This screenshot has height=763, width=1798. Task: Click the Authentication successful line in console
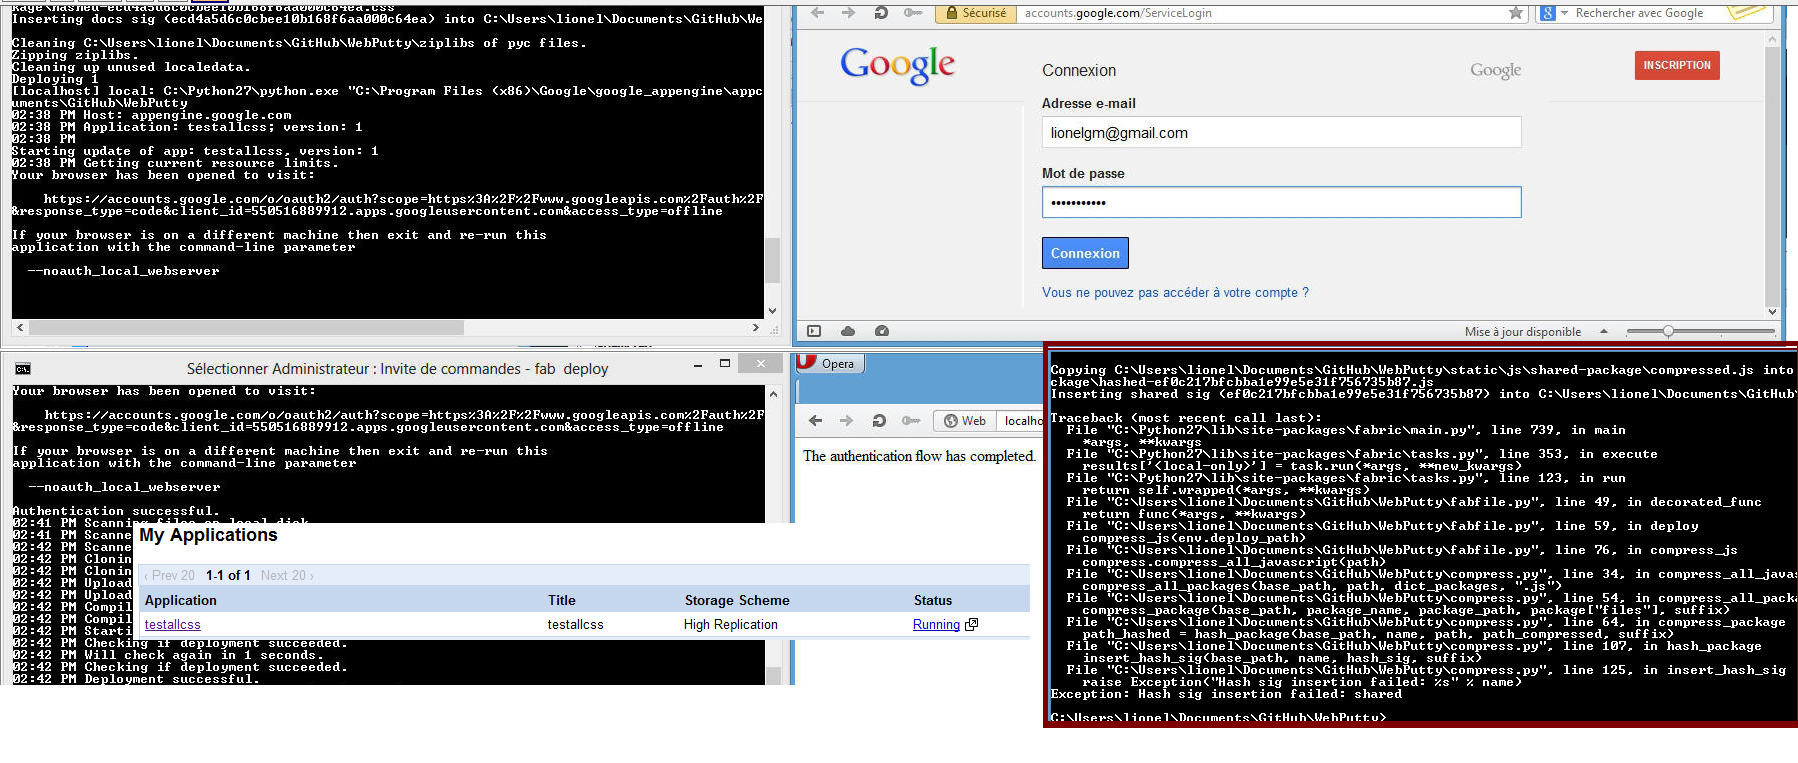point(116,511)
